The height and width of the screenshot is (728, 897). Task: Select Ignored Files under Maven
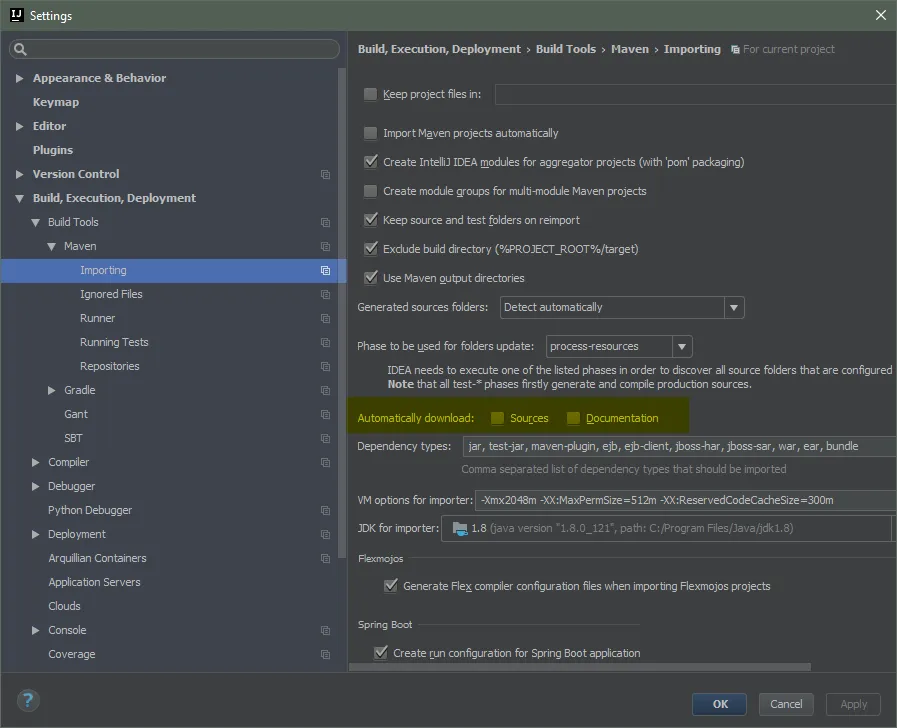pos(111,295)
